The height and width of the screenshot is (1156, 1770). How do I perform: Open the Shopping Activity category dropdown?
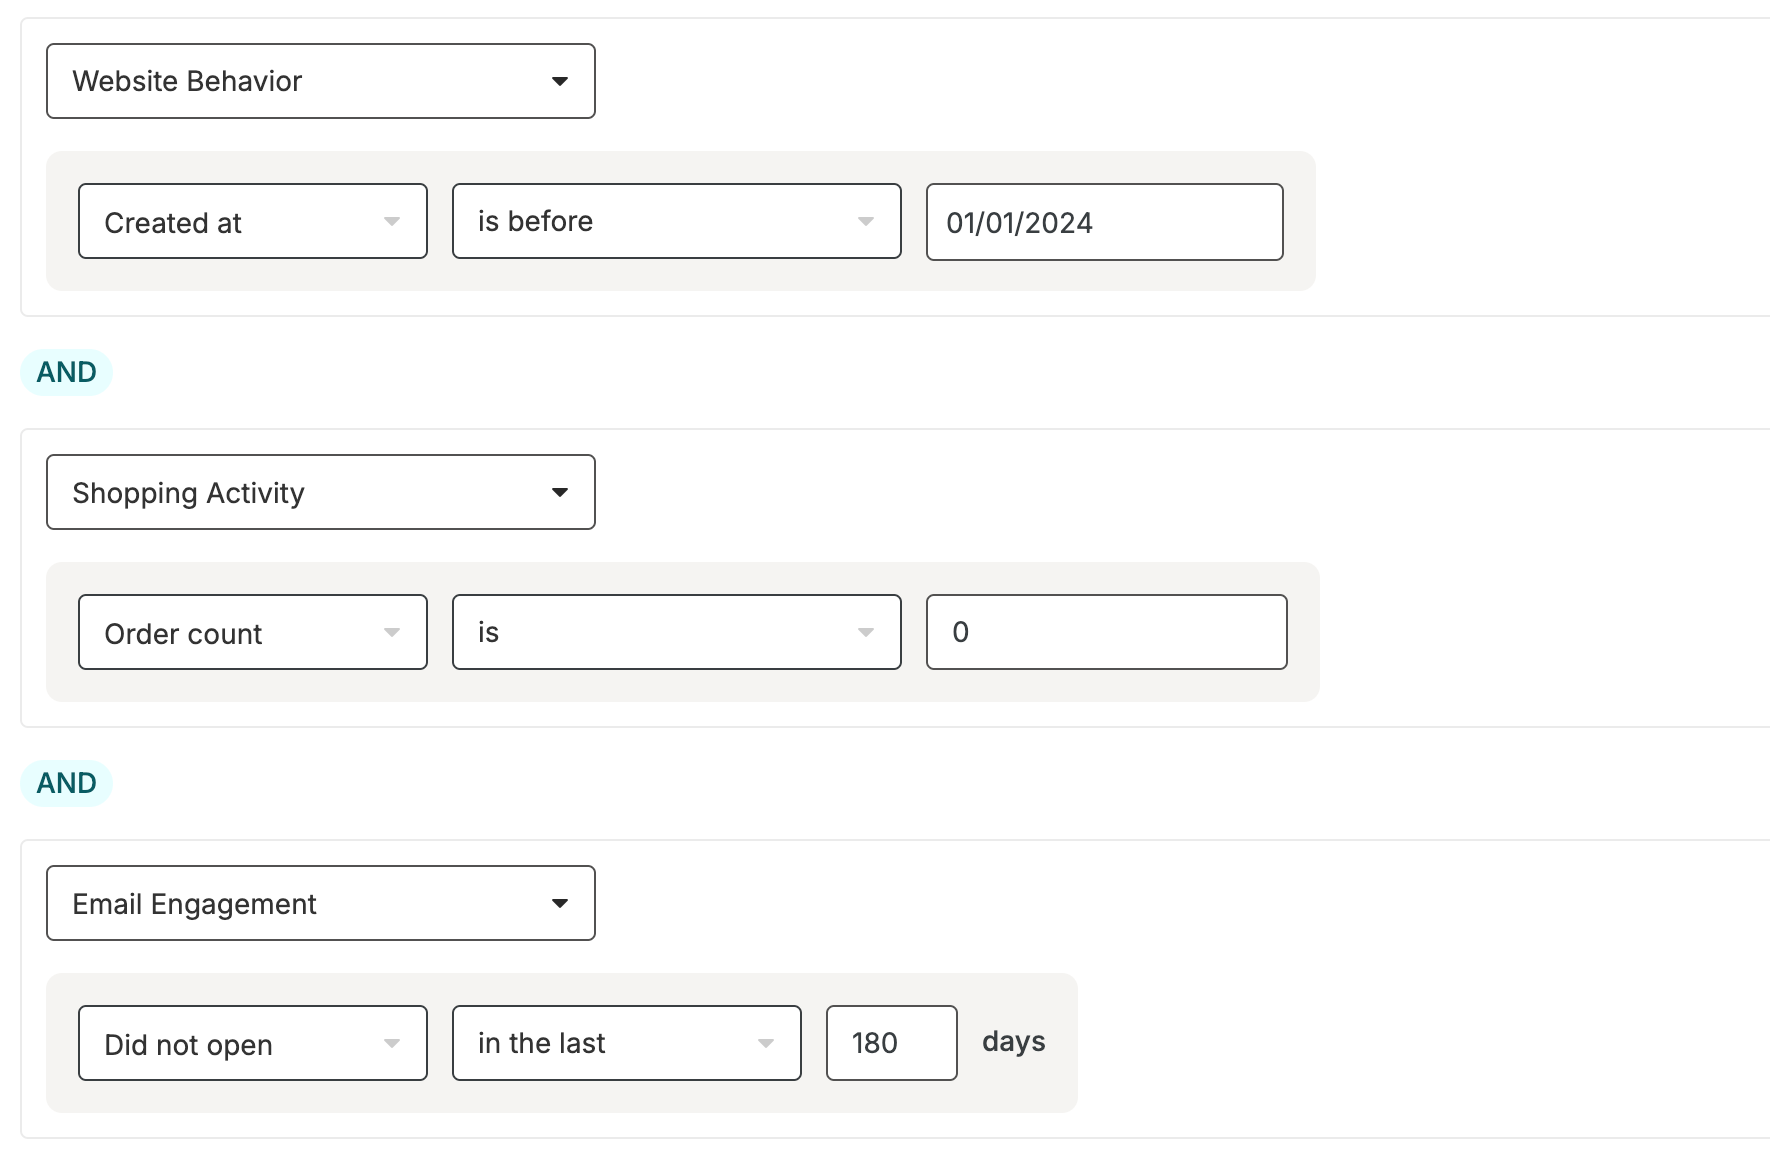click(321, 492)
